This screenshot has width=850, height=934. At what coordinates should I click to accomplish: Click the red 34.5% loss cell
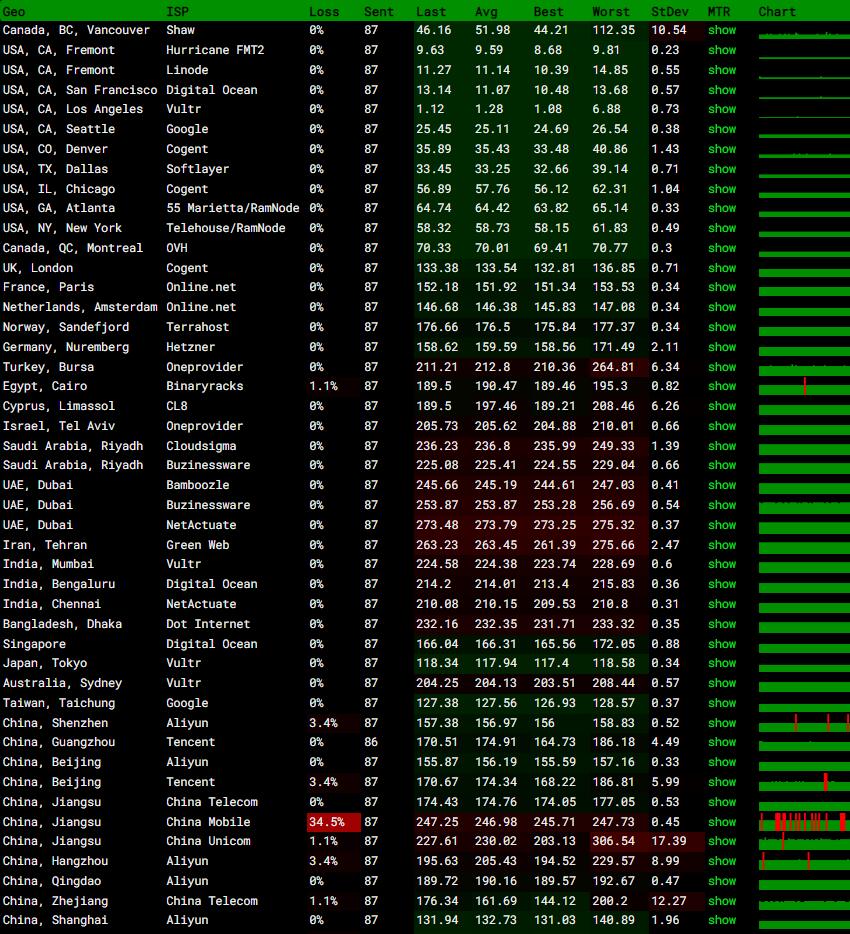pyautogui.click(x=334, y=821)
